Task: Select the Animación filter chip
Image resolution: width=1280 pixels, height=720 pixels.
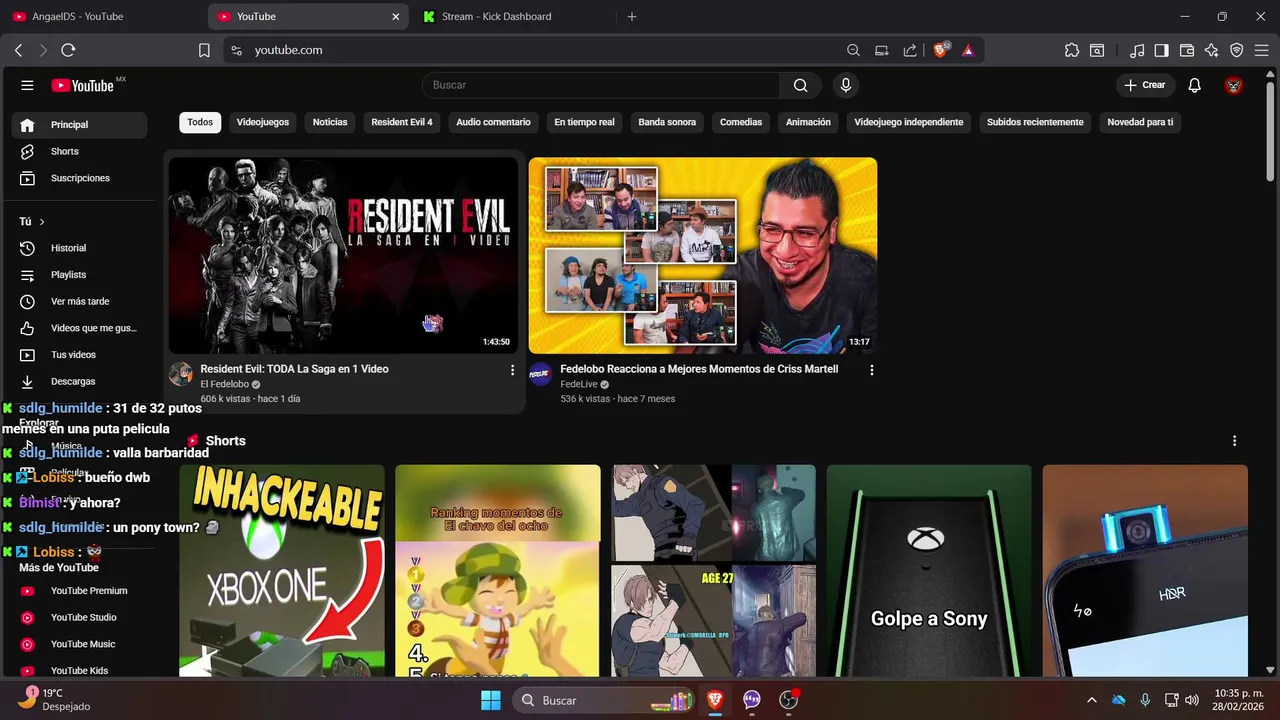Action: point(808,122)
